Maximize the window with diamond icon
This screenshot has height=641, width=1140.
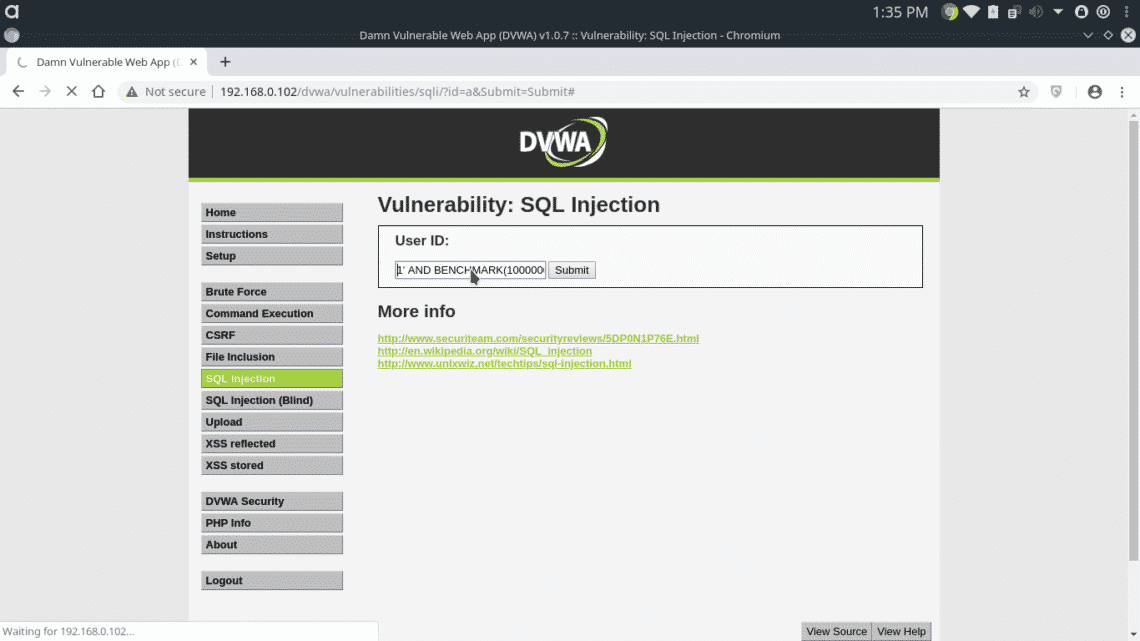click(x=1108, y=35)
